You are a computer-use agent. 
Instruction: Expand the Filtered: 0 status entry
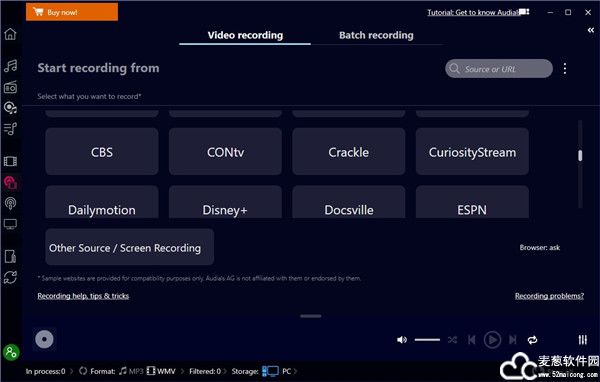205,371
